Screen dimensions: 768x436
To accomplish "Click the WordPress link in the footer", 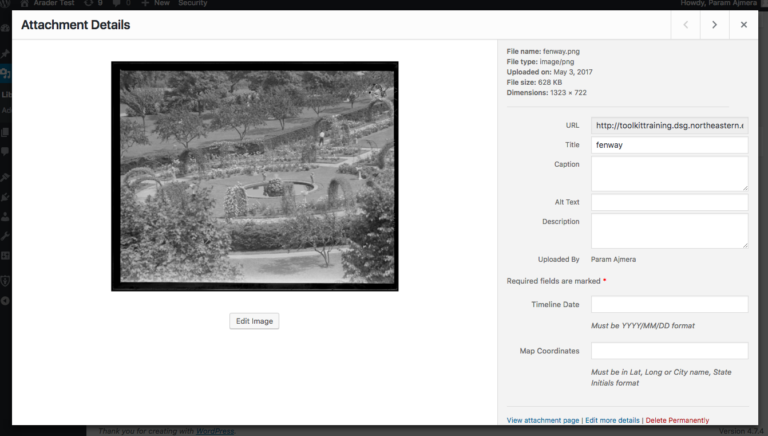I will (x=213, y=431).
